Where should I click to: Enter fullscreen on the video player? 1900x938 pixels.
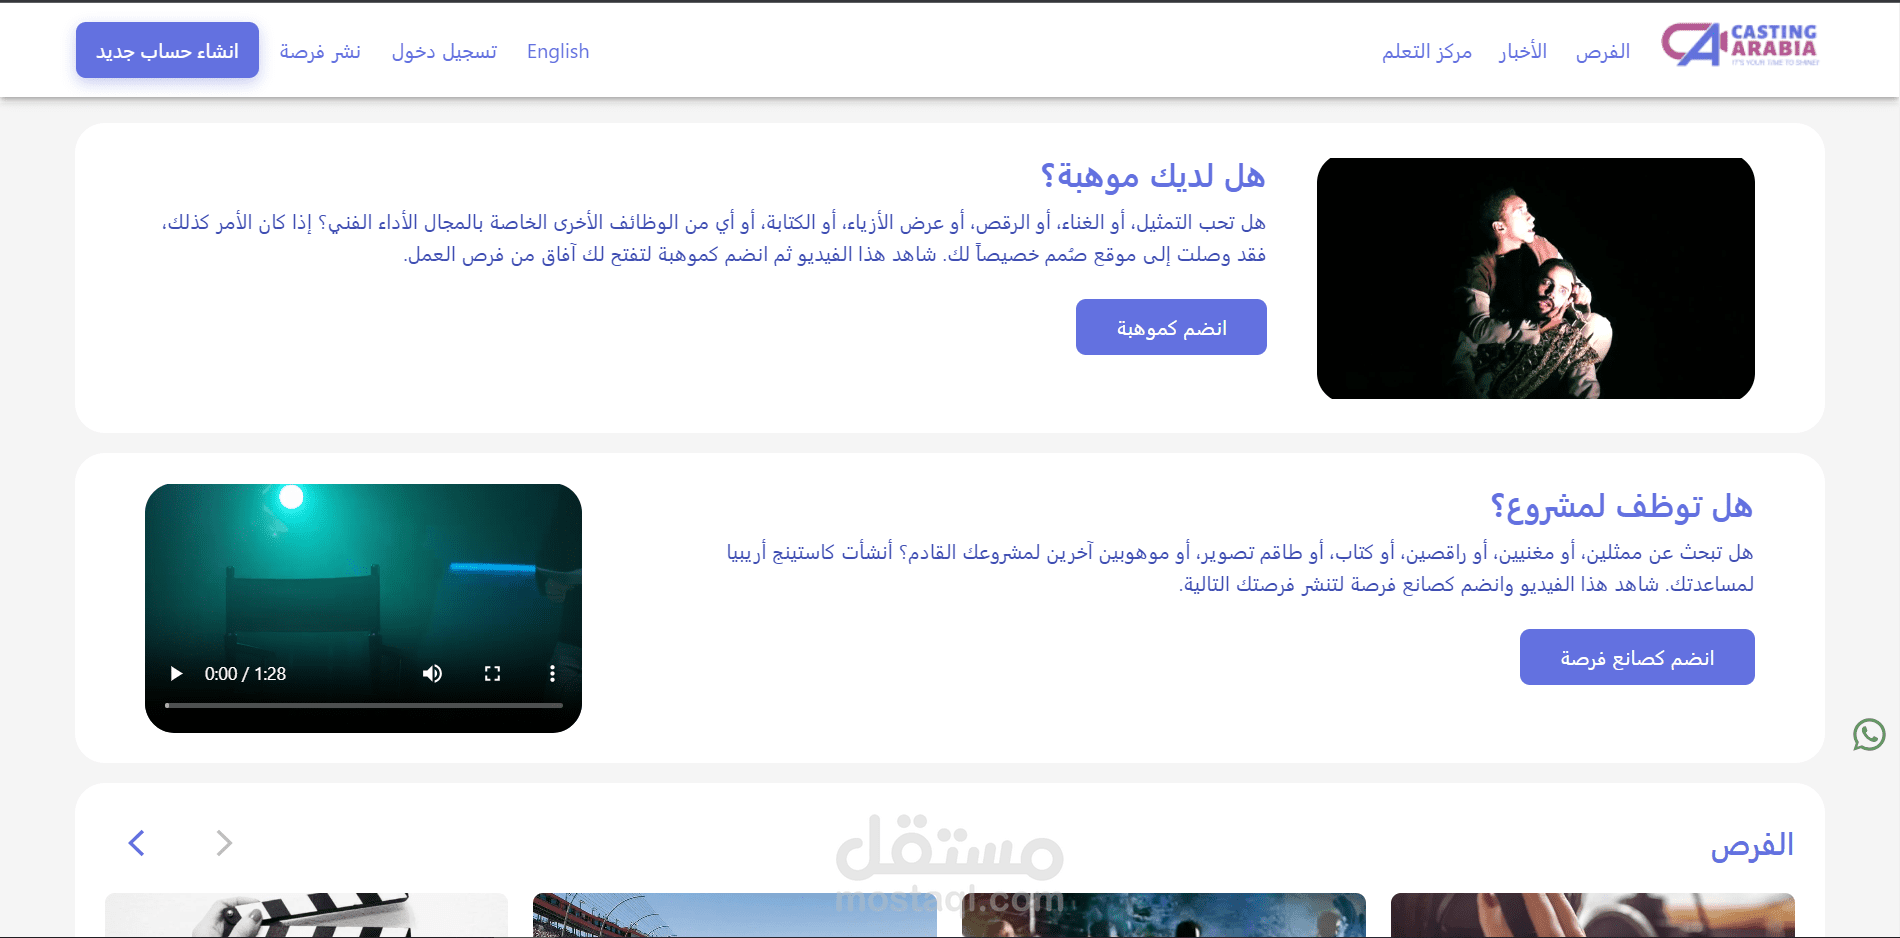(x=492, y=674)
